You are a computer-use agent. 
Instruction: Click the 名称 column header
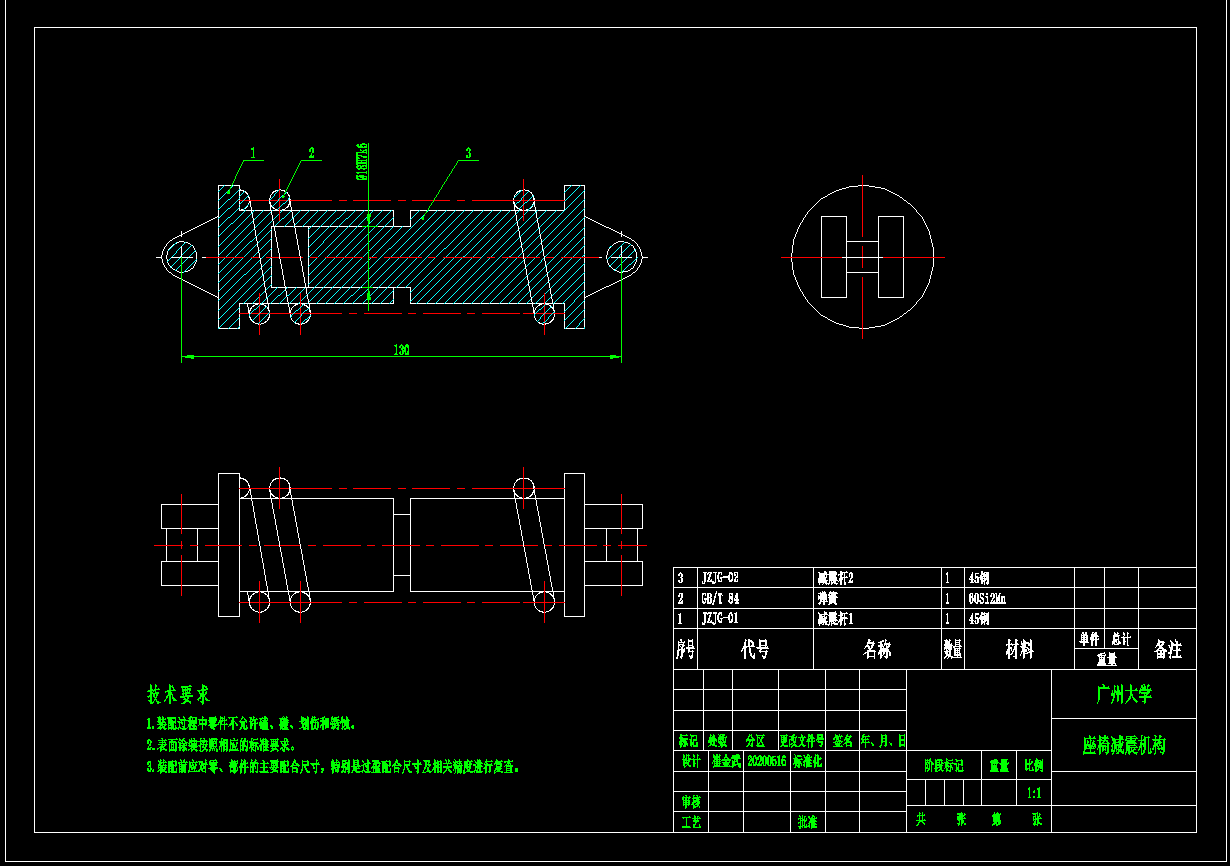(877, 650)
